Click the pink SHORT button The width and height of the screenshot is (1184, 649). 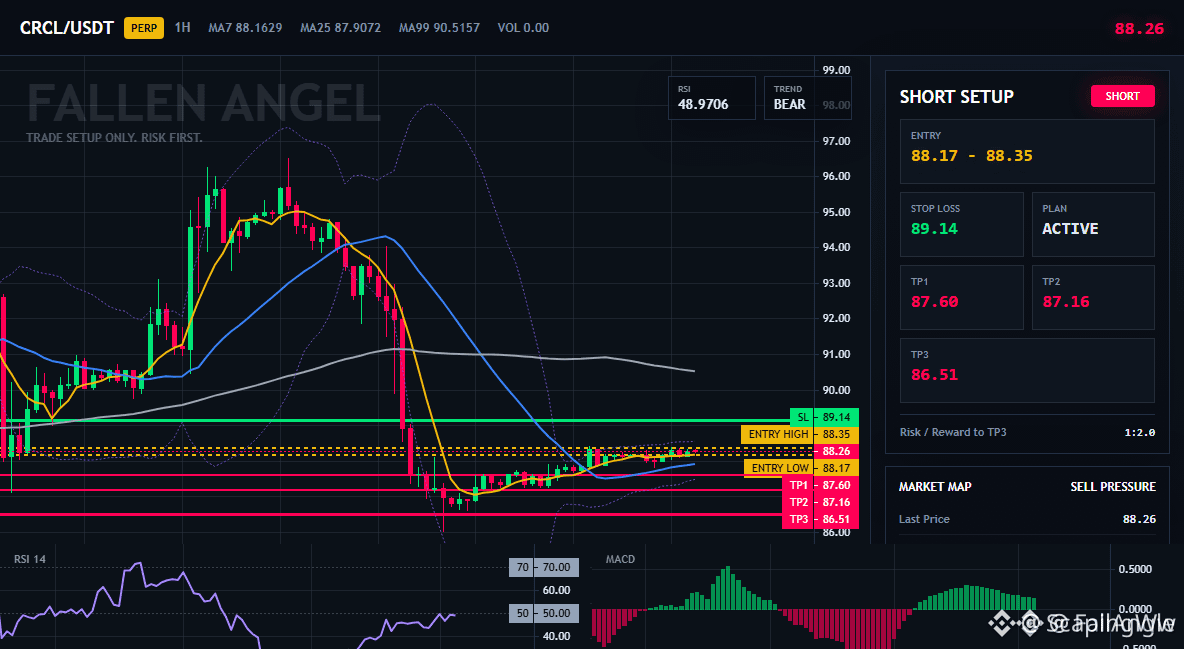point(1122,96)
